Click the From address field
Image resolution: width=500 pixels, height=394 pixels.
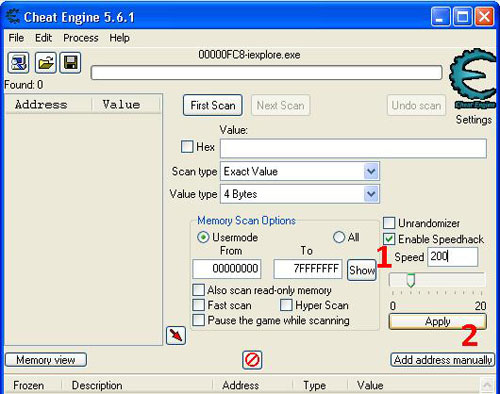pyautogui.click(x=227, y=269)
